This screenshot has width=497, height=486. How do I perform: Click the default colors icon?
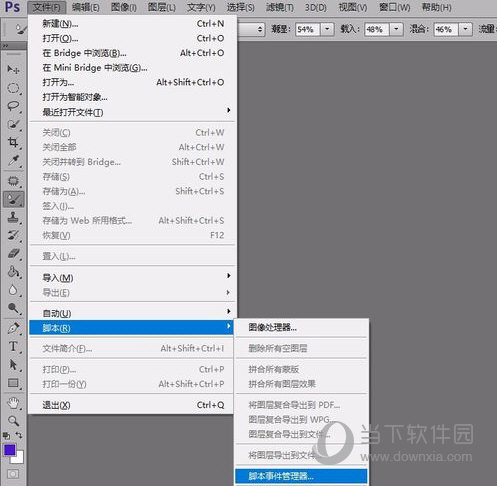6,436
